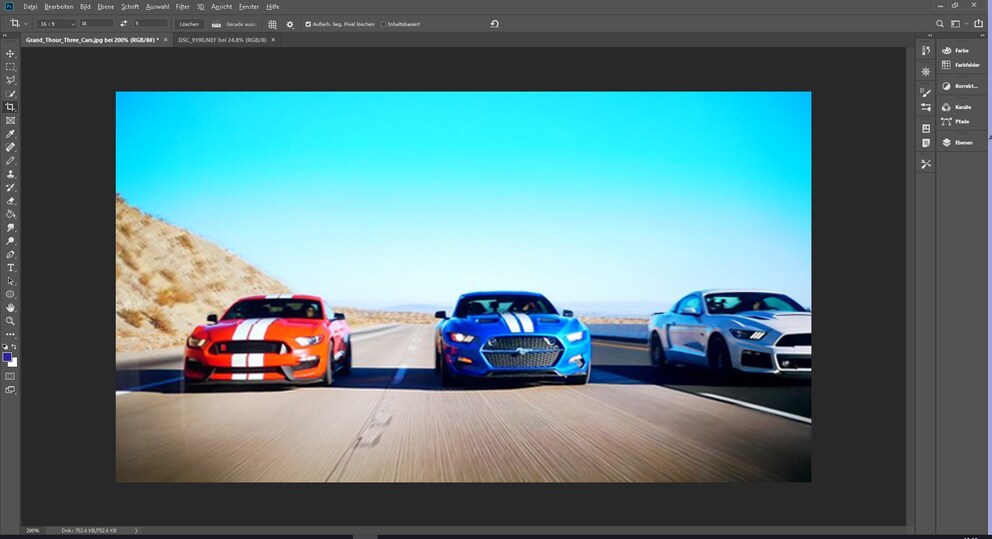Select the Zoom tool

coord(10,321)
